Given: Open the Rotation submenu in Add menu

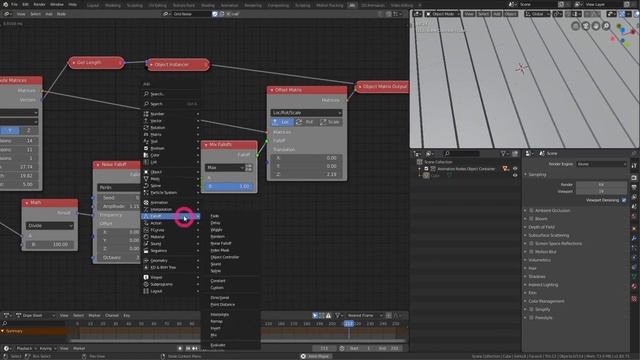Looking at the screenshot, I should point(171,128).
